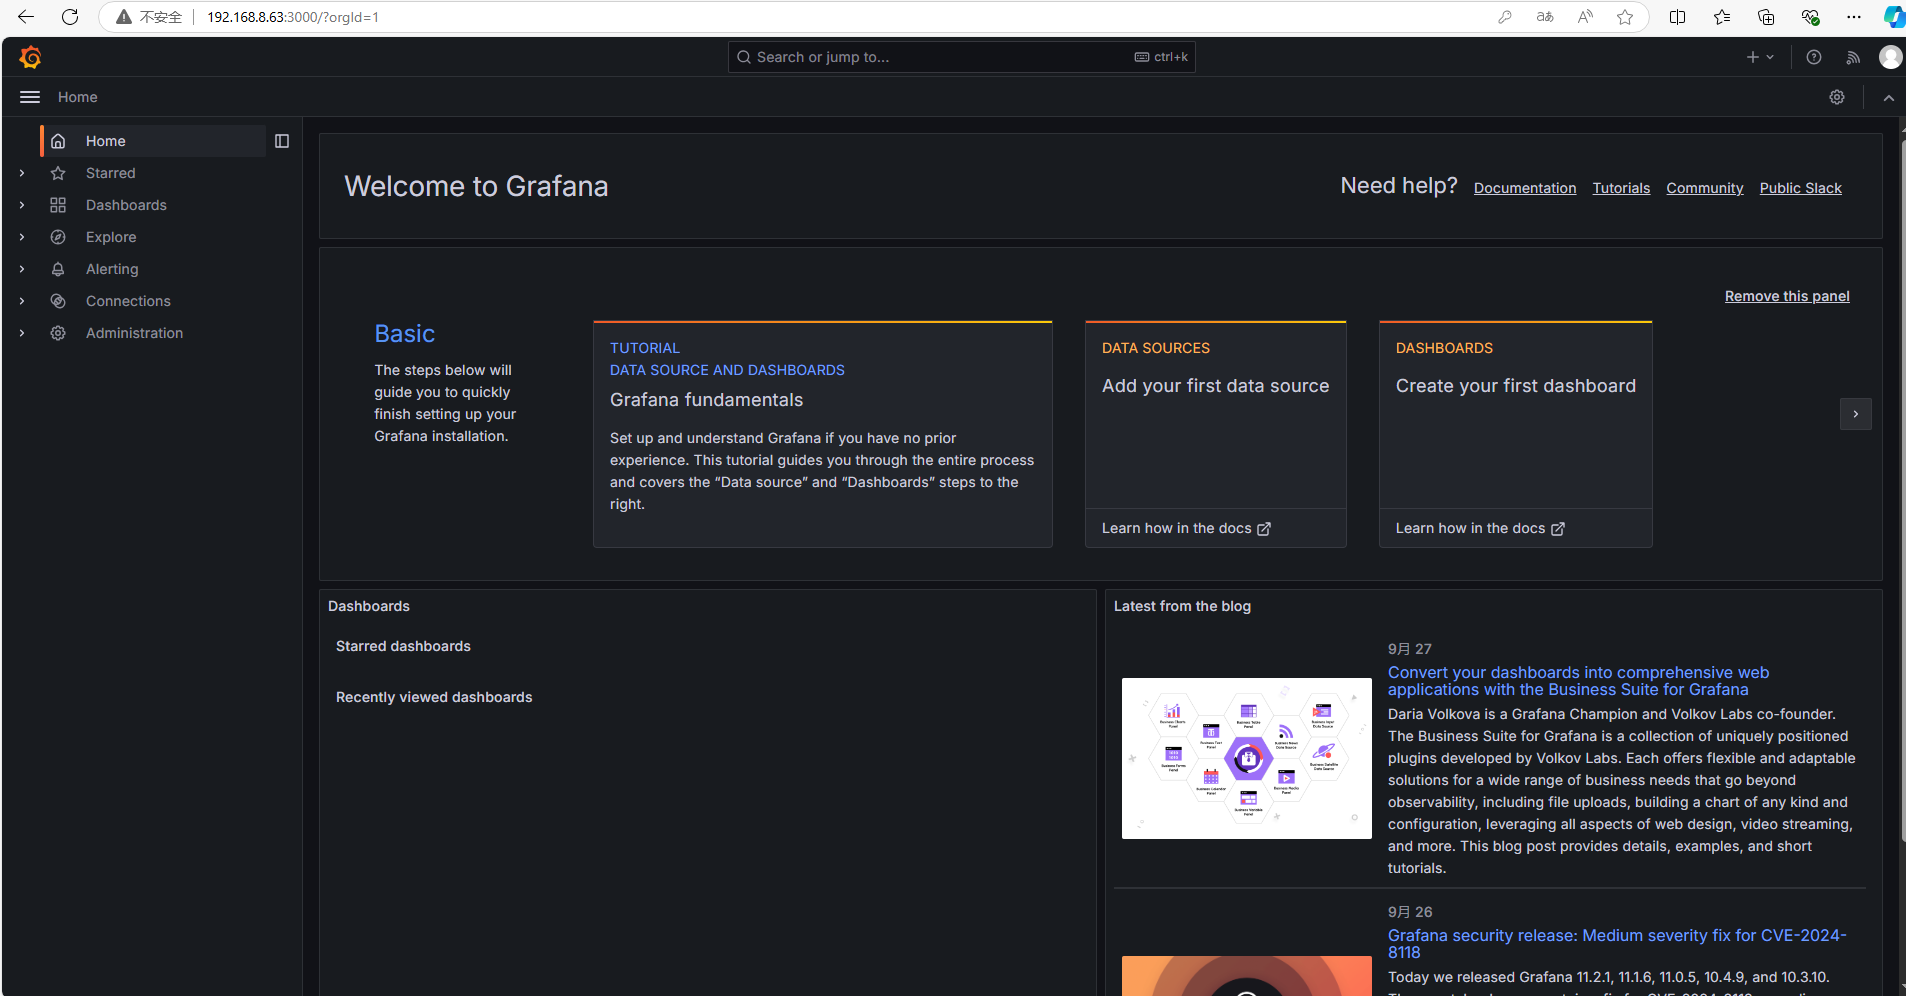
Task: Click the Grafana logo icon
Action: (x=30, y=57)
